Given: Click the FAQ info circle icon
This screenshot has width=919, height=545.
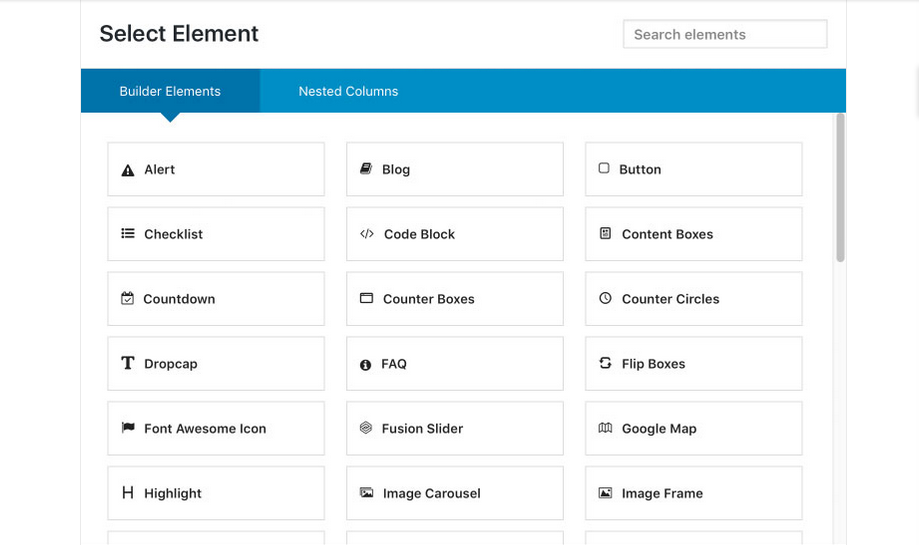Looking at the screenshot, I should tap(366, 365).
